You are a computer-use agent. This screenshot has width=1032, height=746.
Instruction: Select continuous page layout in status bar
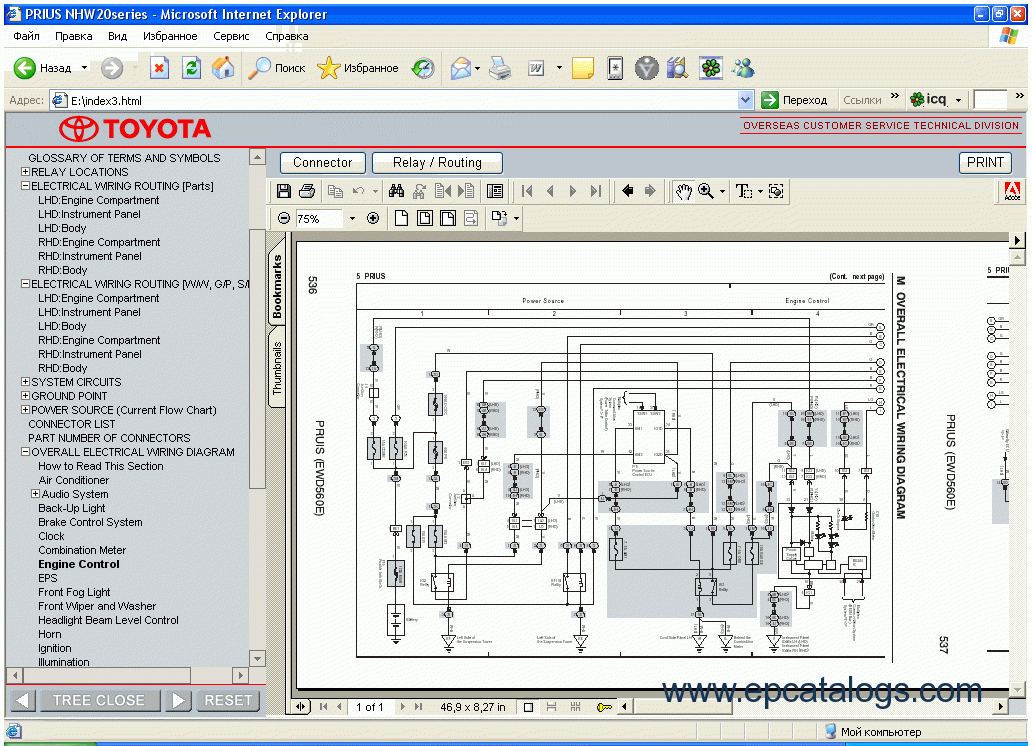coord(552,707)
